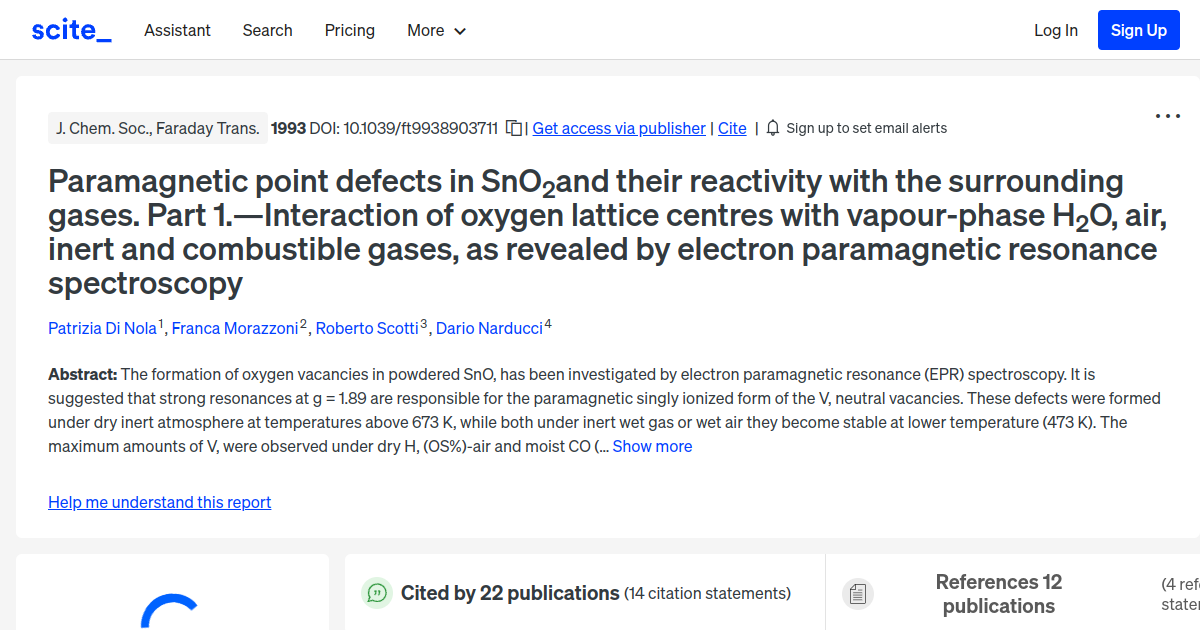Open Get access via publisher link
1200x630 pixels.
point(618,128)
